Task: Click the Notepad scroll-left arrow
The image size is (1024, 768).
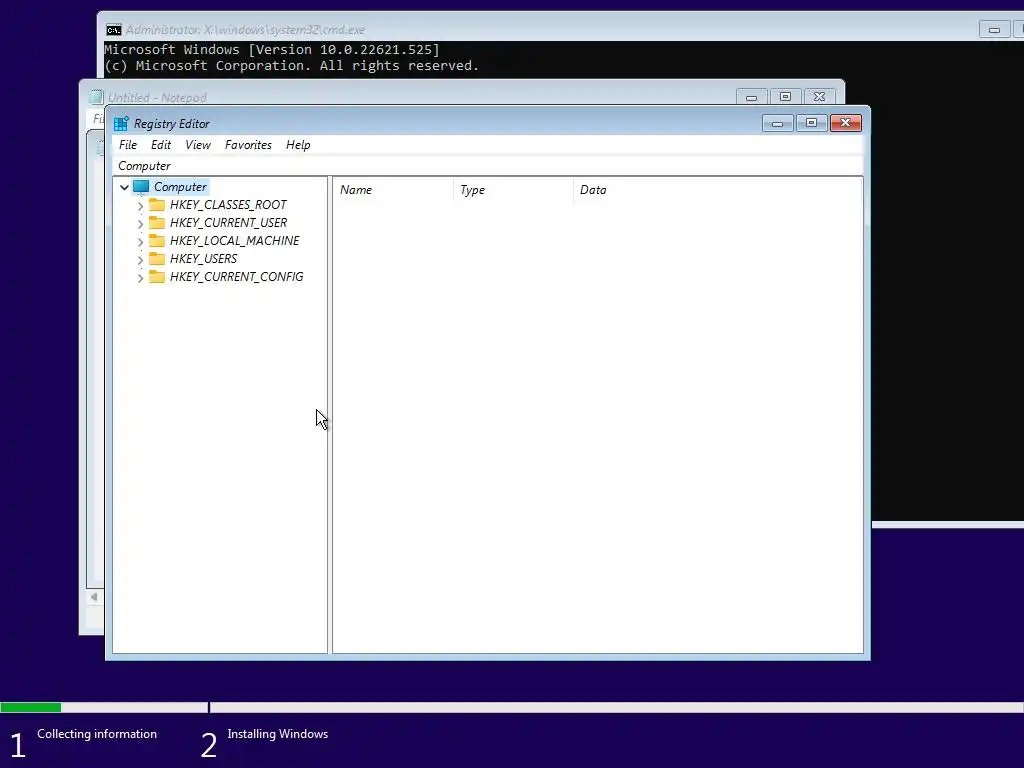Action: (95, 597)
